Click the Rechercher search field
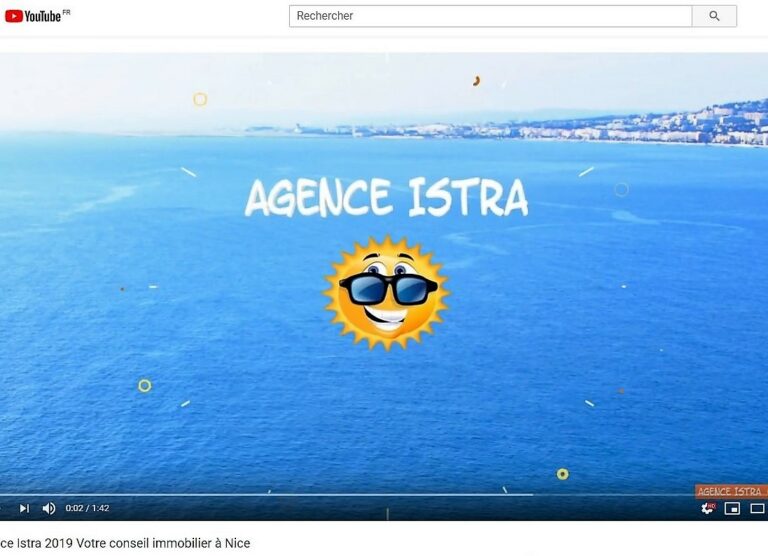The height and width of the screenshot is (556, 768). click(490, 16)
